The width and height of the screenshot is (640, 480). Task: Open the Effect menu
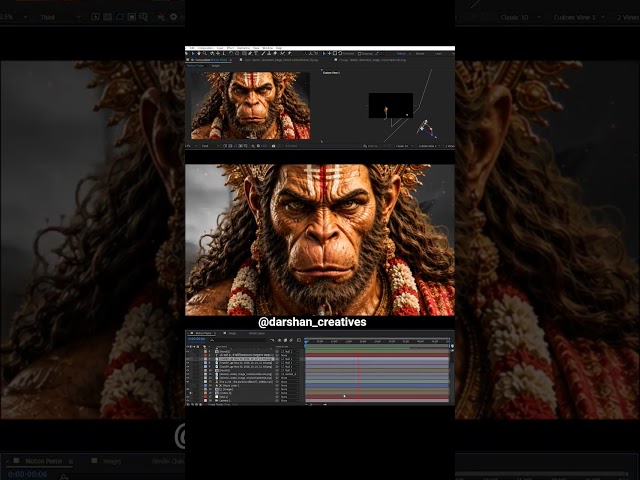pyautogui.click(x=230, y=48)
